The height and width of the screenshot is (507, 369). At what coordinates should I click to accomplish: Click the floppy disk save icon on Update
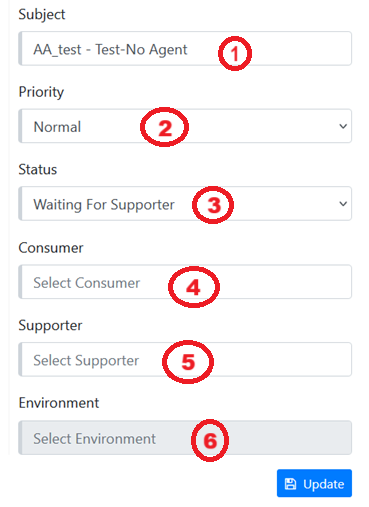(290, 484)
